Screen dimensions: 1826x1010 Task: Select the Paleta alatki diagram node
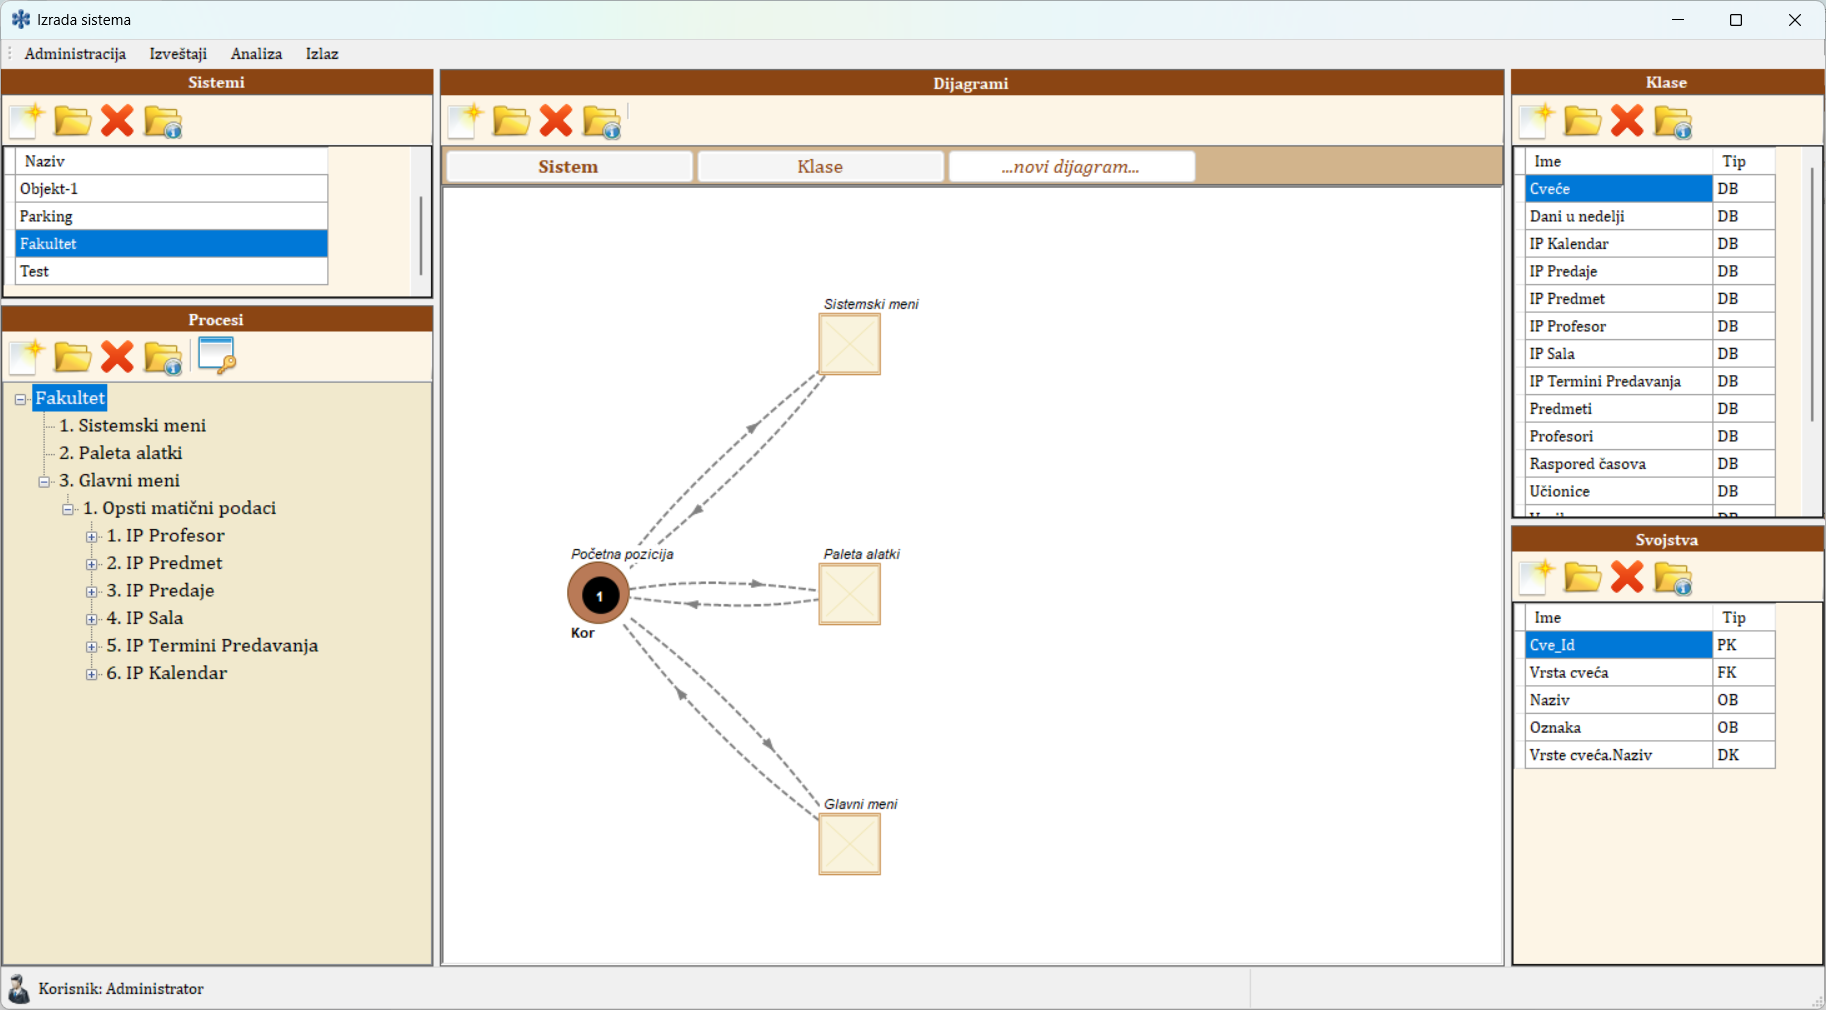click(x=849, y=594)
